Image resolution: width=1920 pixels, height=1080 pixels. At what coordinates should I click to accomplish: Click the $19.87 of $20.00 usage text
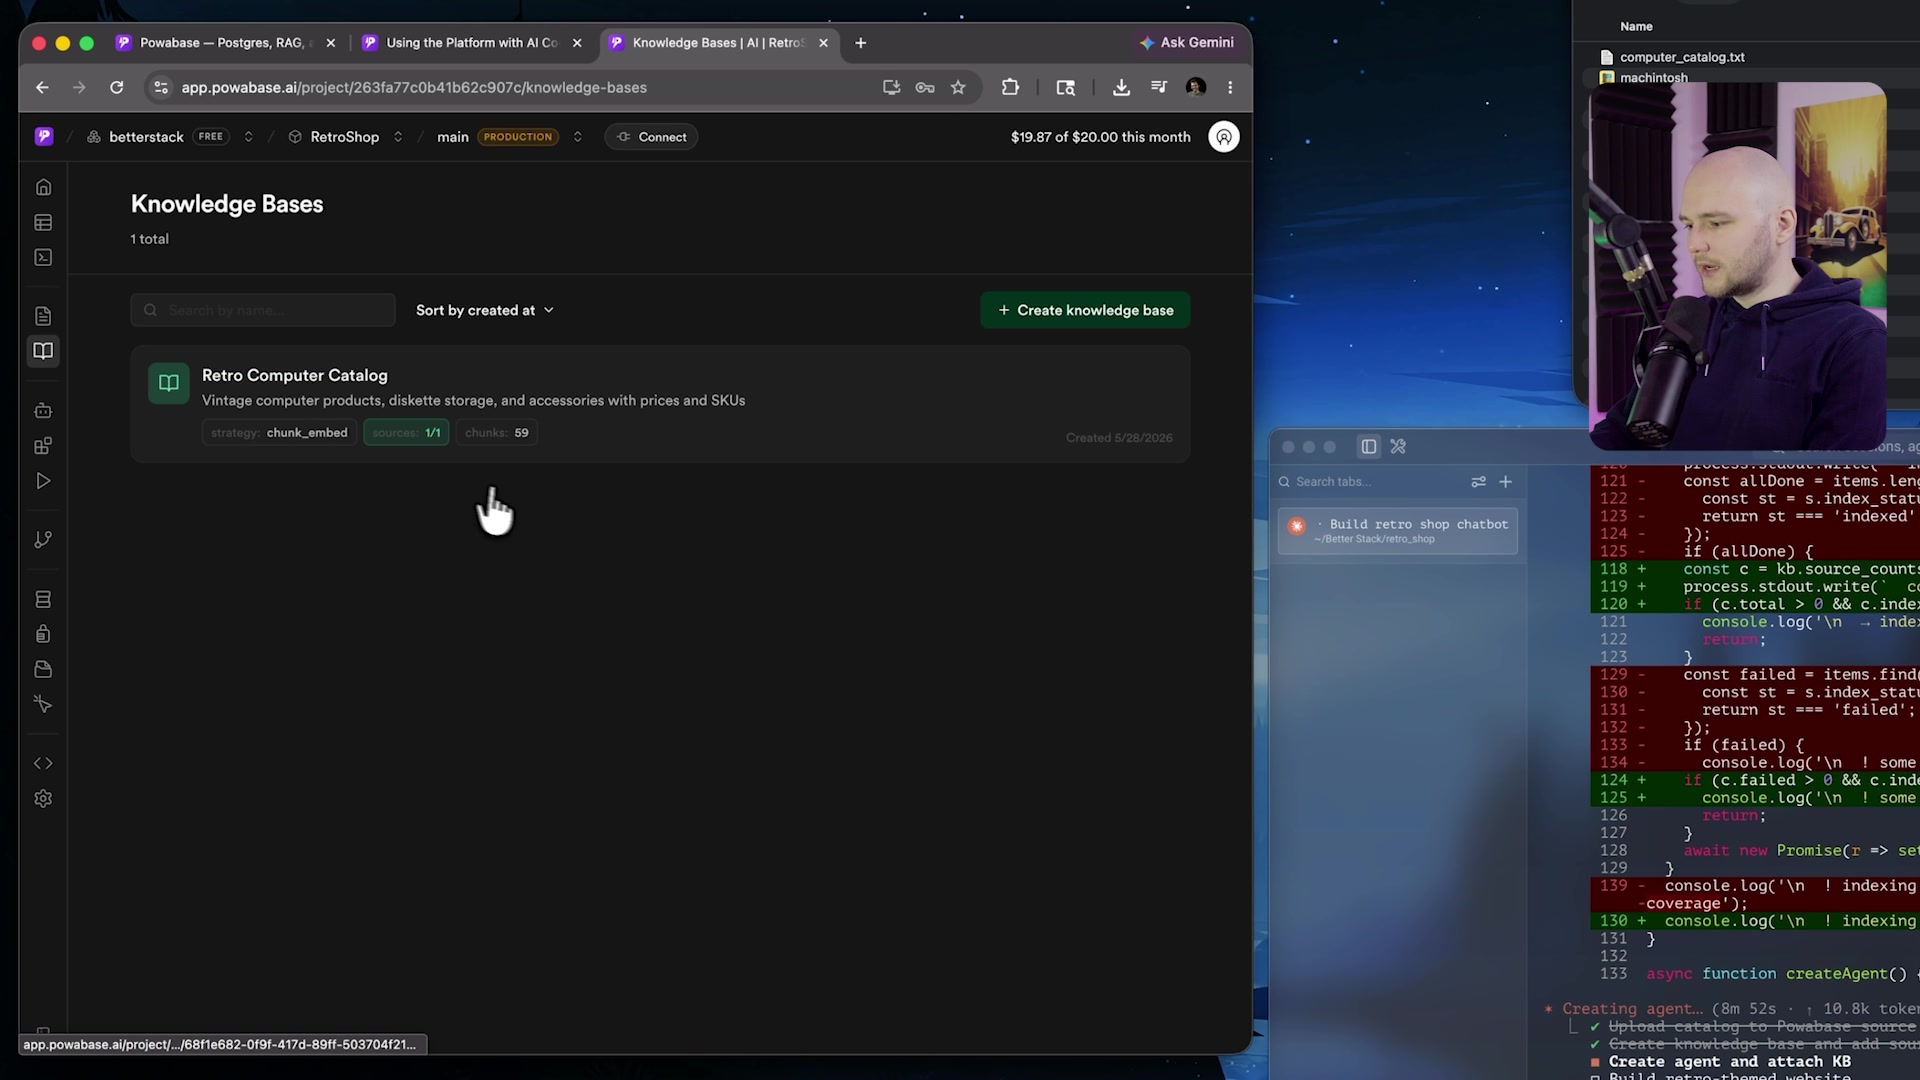[x=1100, y=137]
